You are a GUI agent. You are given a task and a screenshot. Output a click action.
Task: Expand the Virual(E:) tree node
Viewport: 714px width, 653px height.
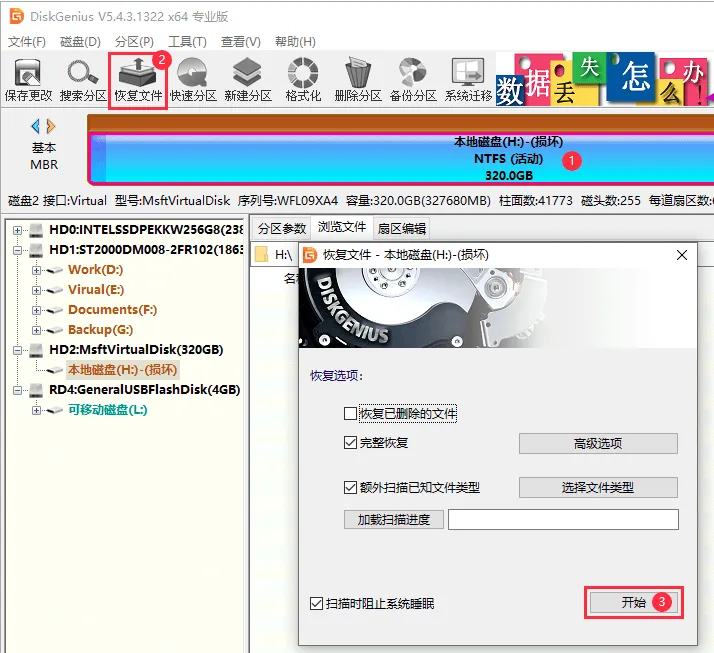(x=36, y=291)
